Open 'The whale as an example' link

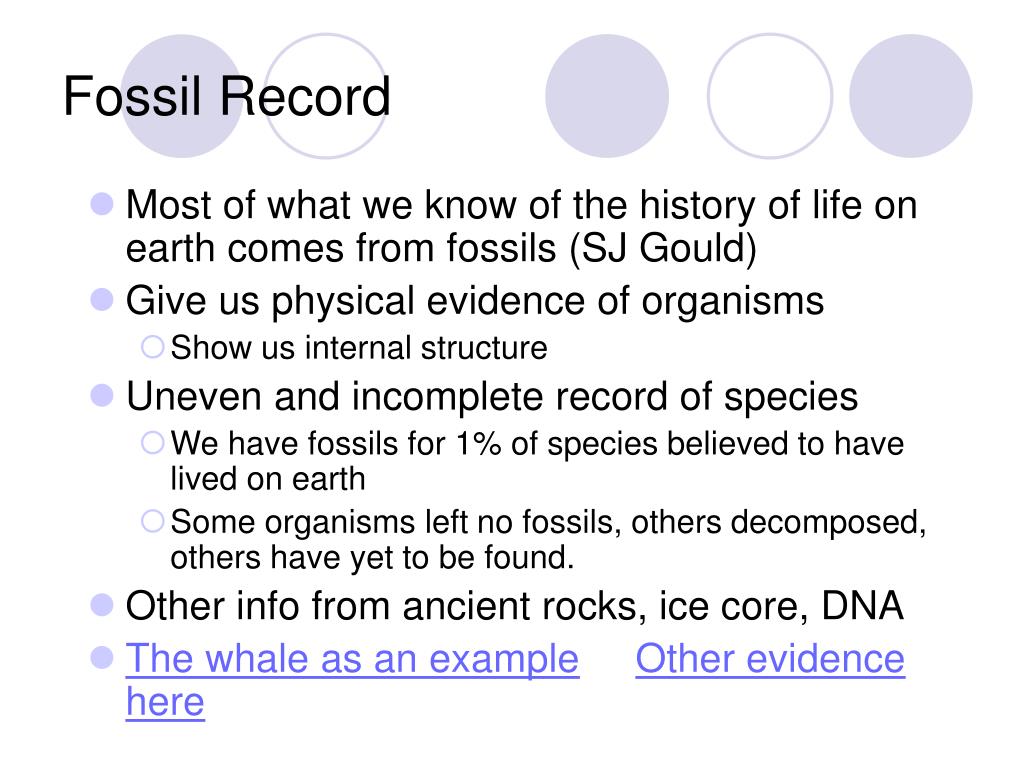coord(352,658)
